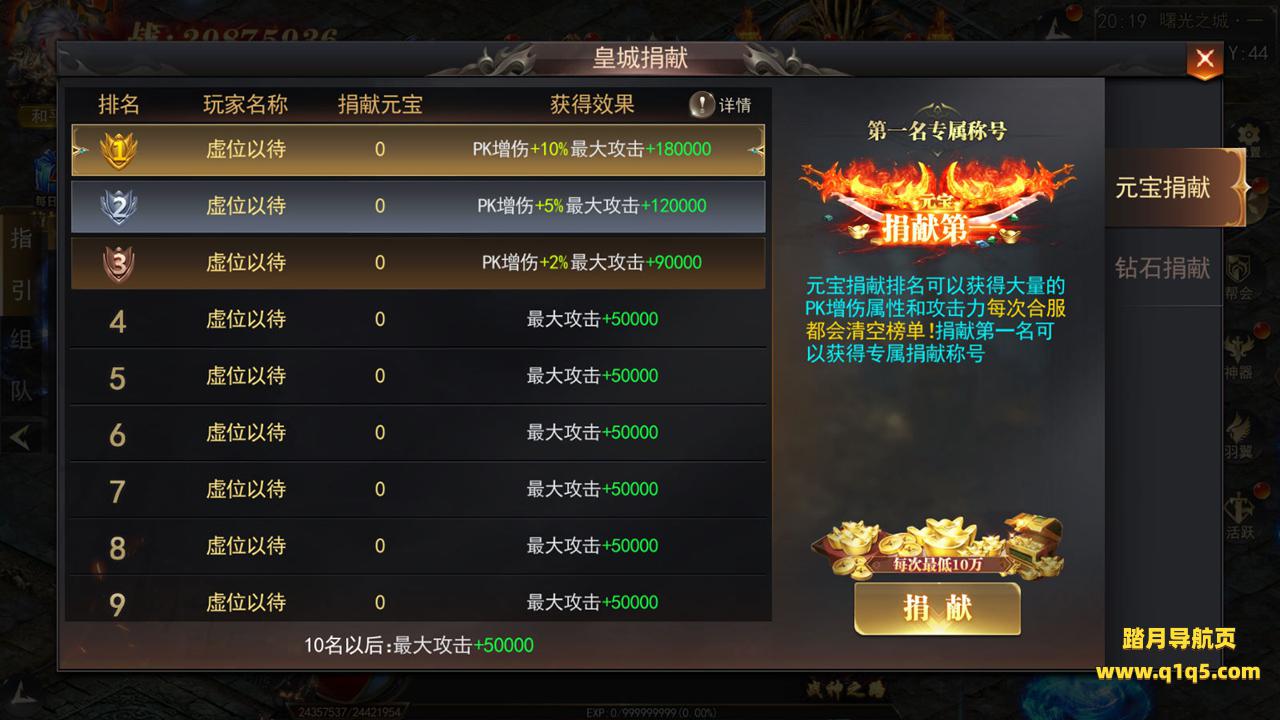
Task: Click the 捐献第一 flaming title badge
Action: click(936, 205)
